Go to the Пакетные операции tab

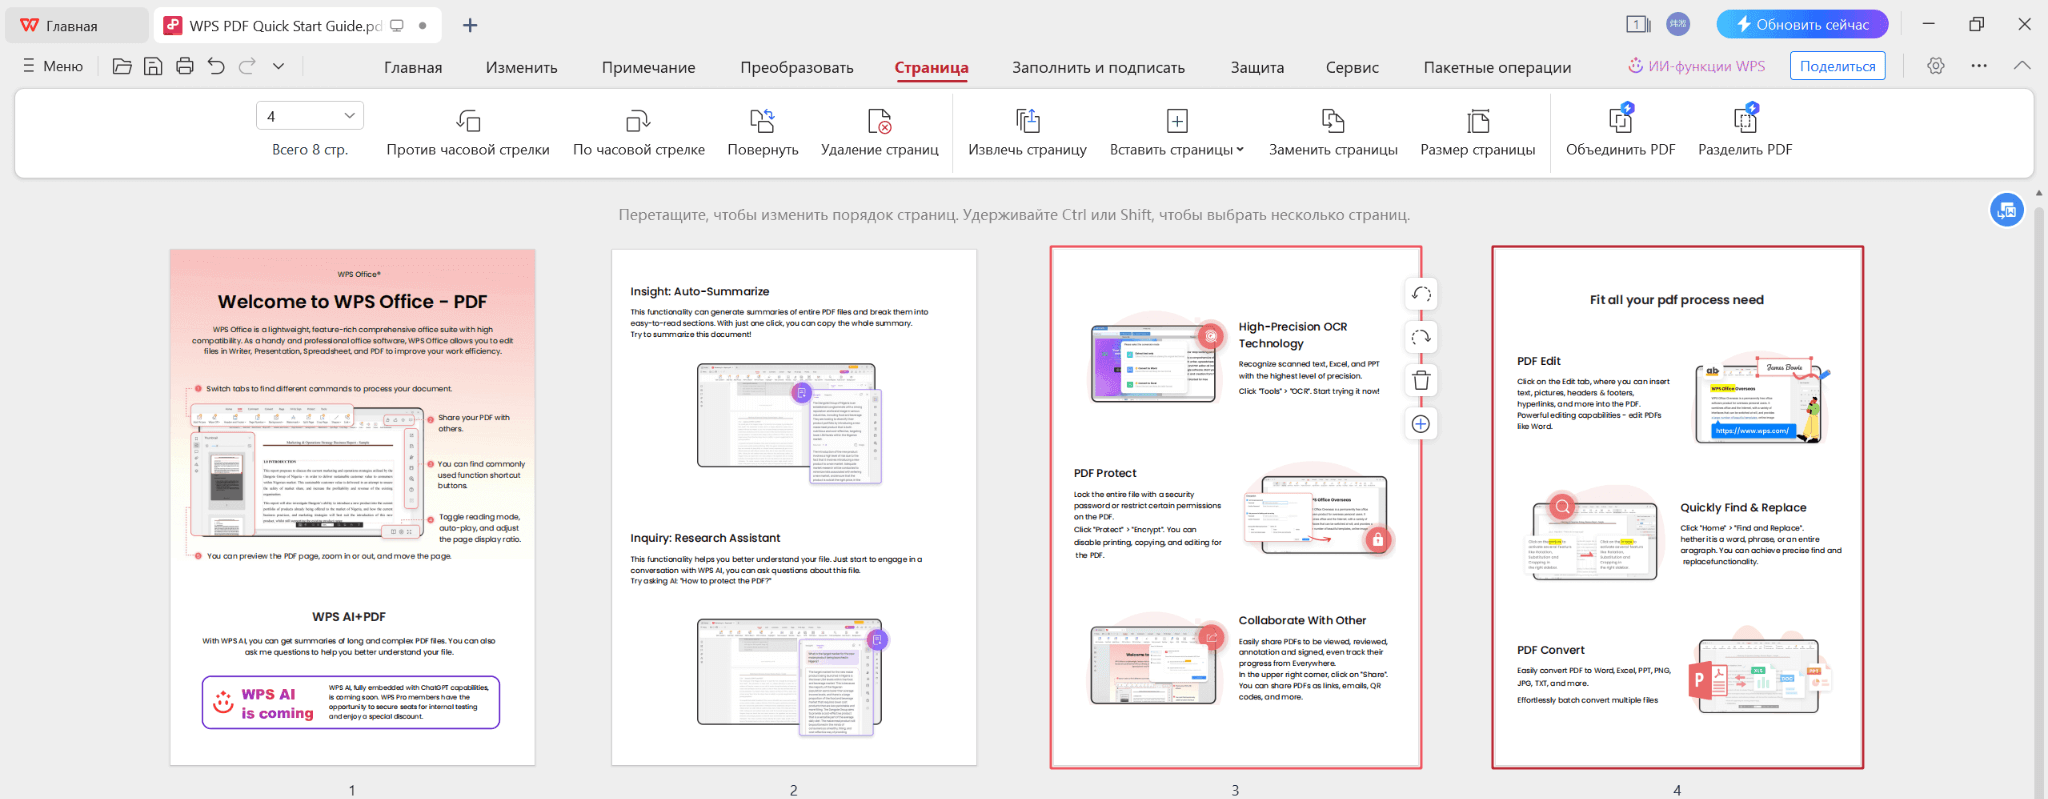(1497, 67)
